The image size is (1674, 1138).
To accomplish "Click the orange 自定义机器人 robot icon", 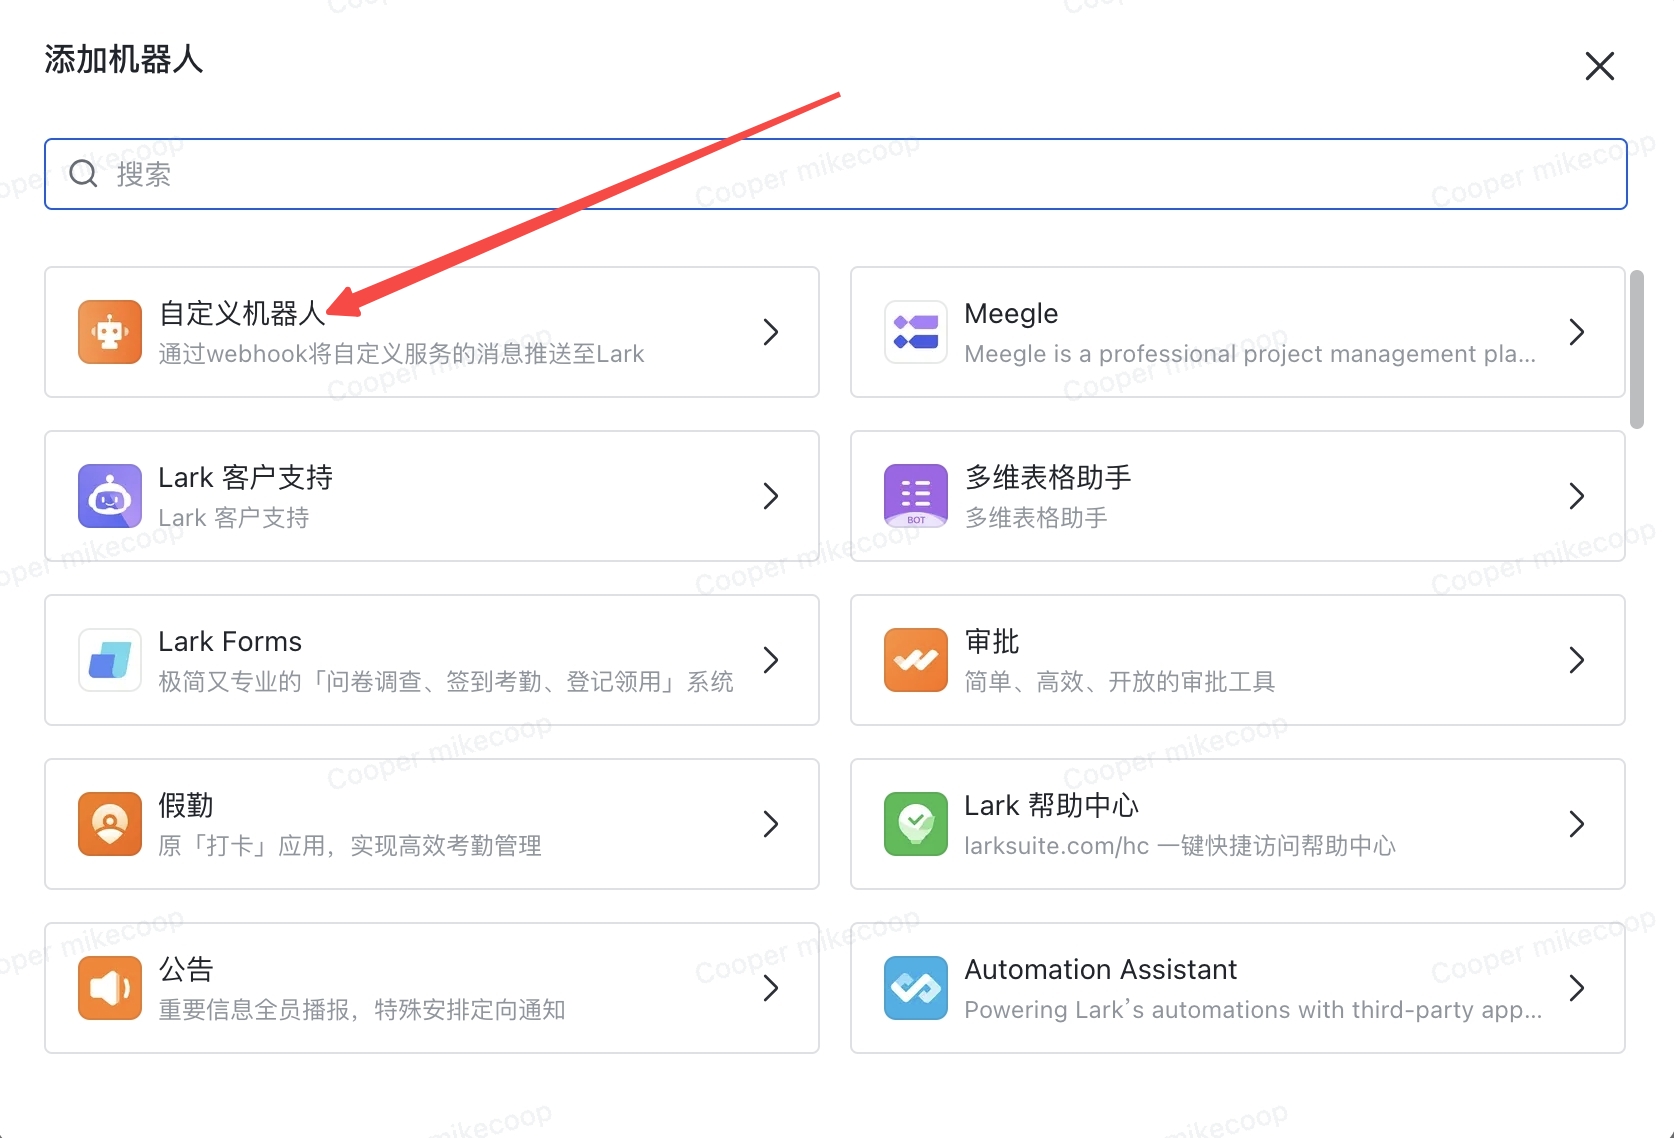I will point(110,332).
